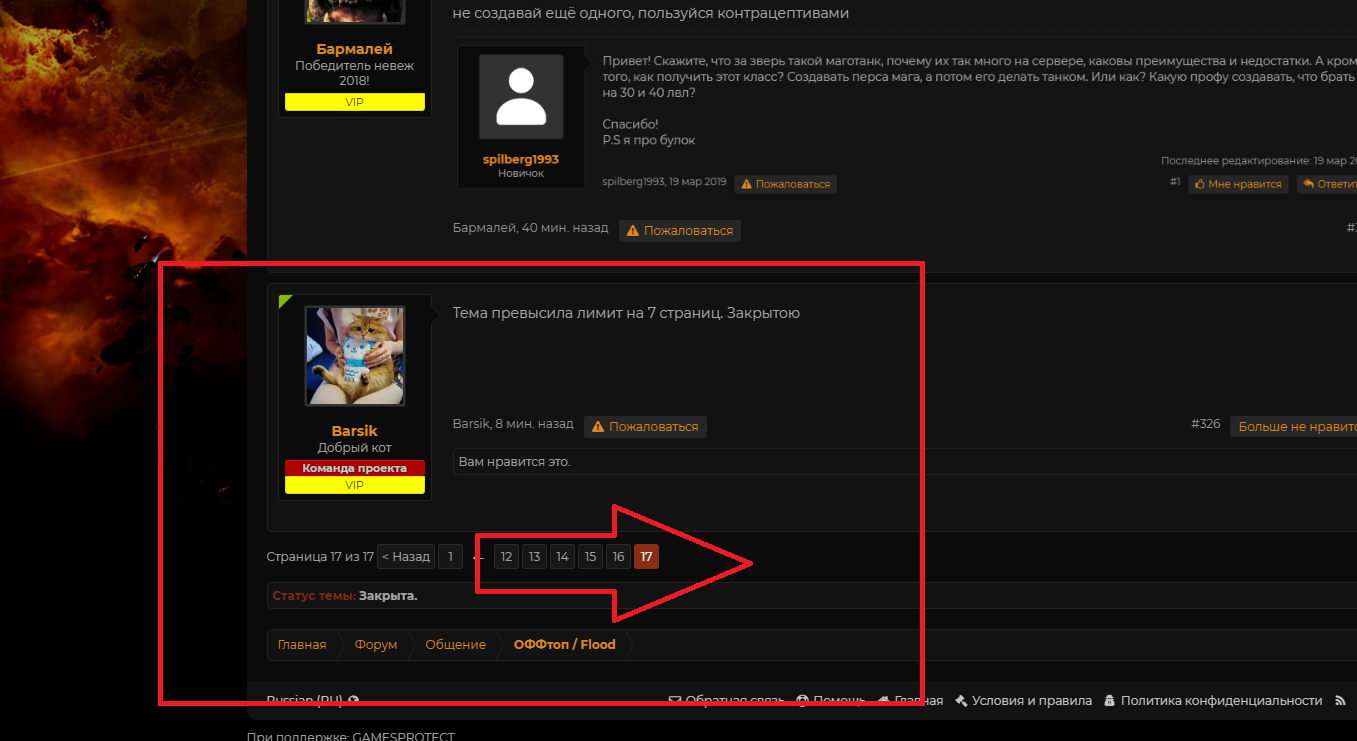The height and width of the screenshot is (741, 1357).
Task: Report Barsik's post via Пожаловаться
Action: pyautogui.click(x=645, y=426)
